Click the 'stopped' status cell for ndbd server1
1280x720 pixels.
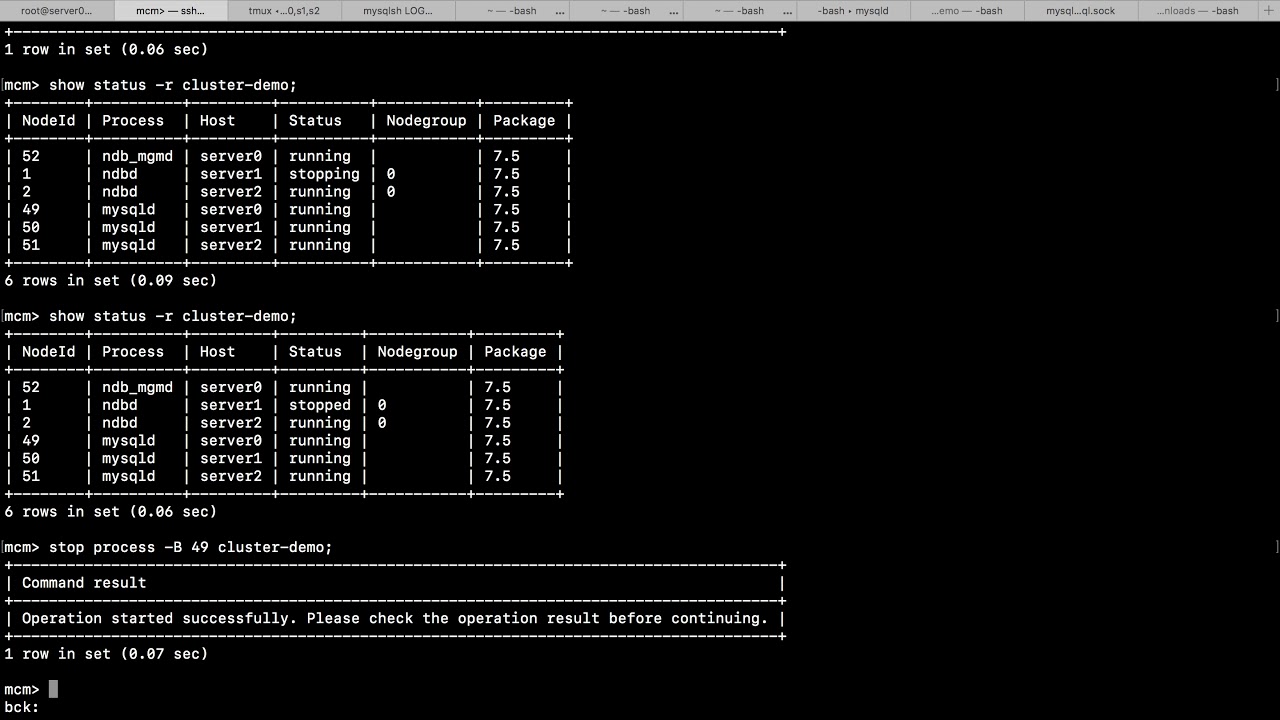[320, 405]
